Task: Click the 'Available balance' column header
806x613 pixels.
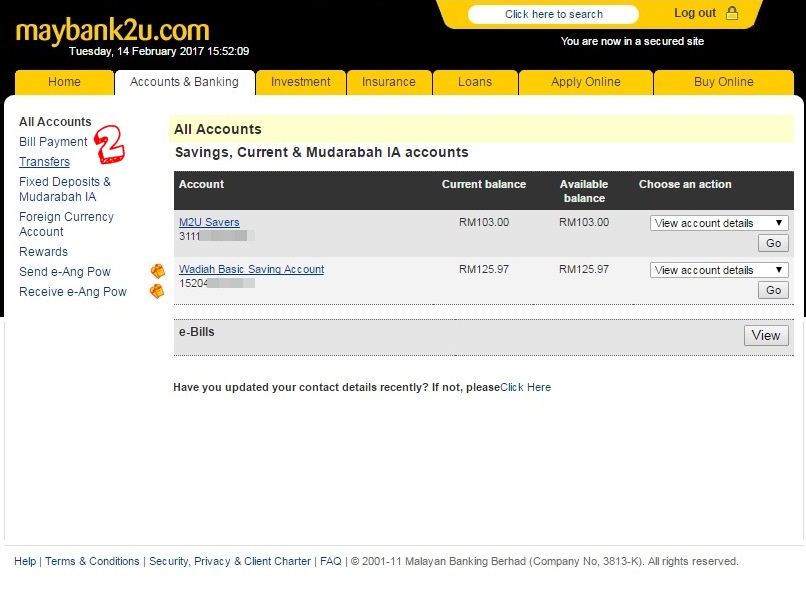Action: pos(584,191)
